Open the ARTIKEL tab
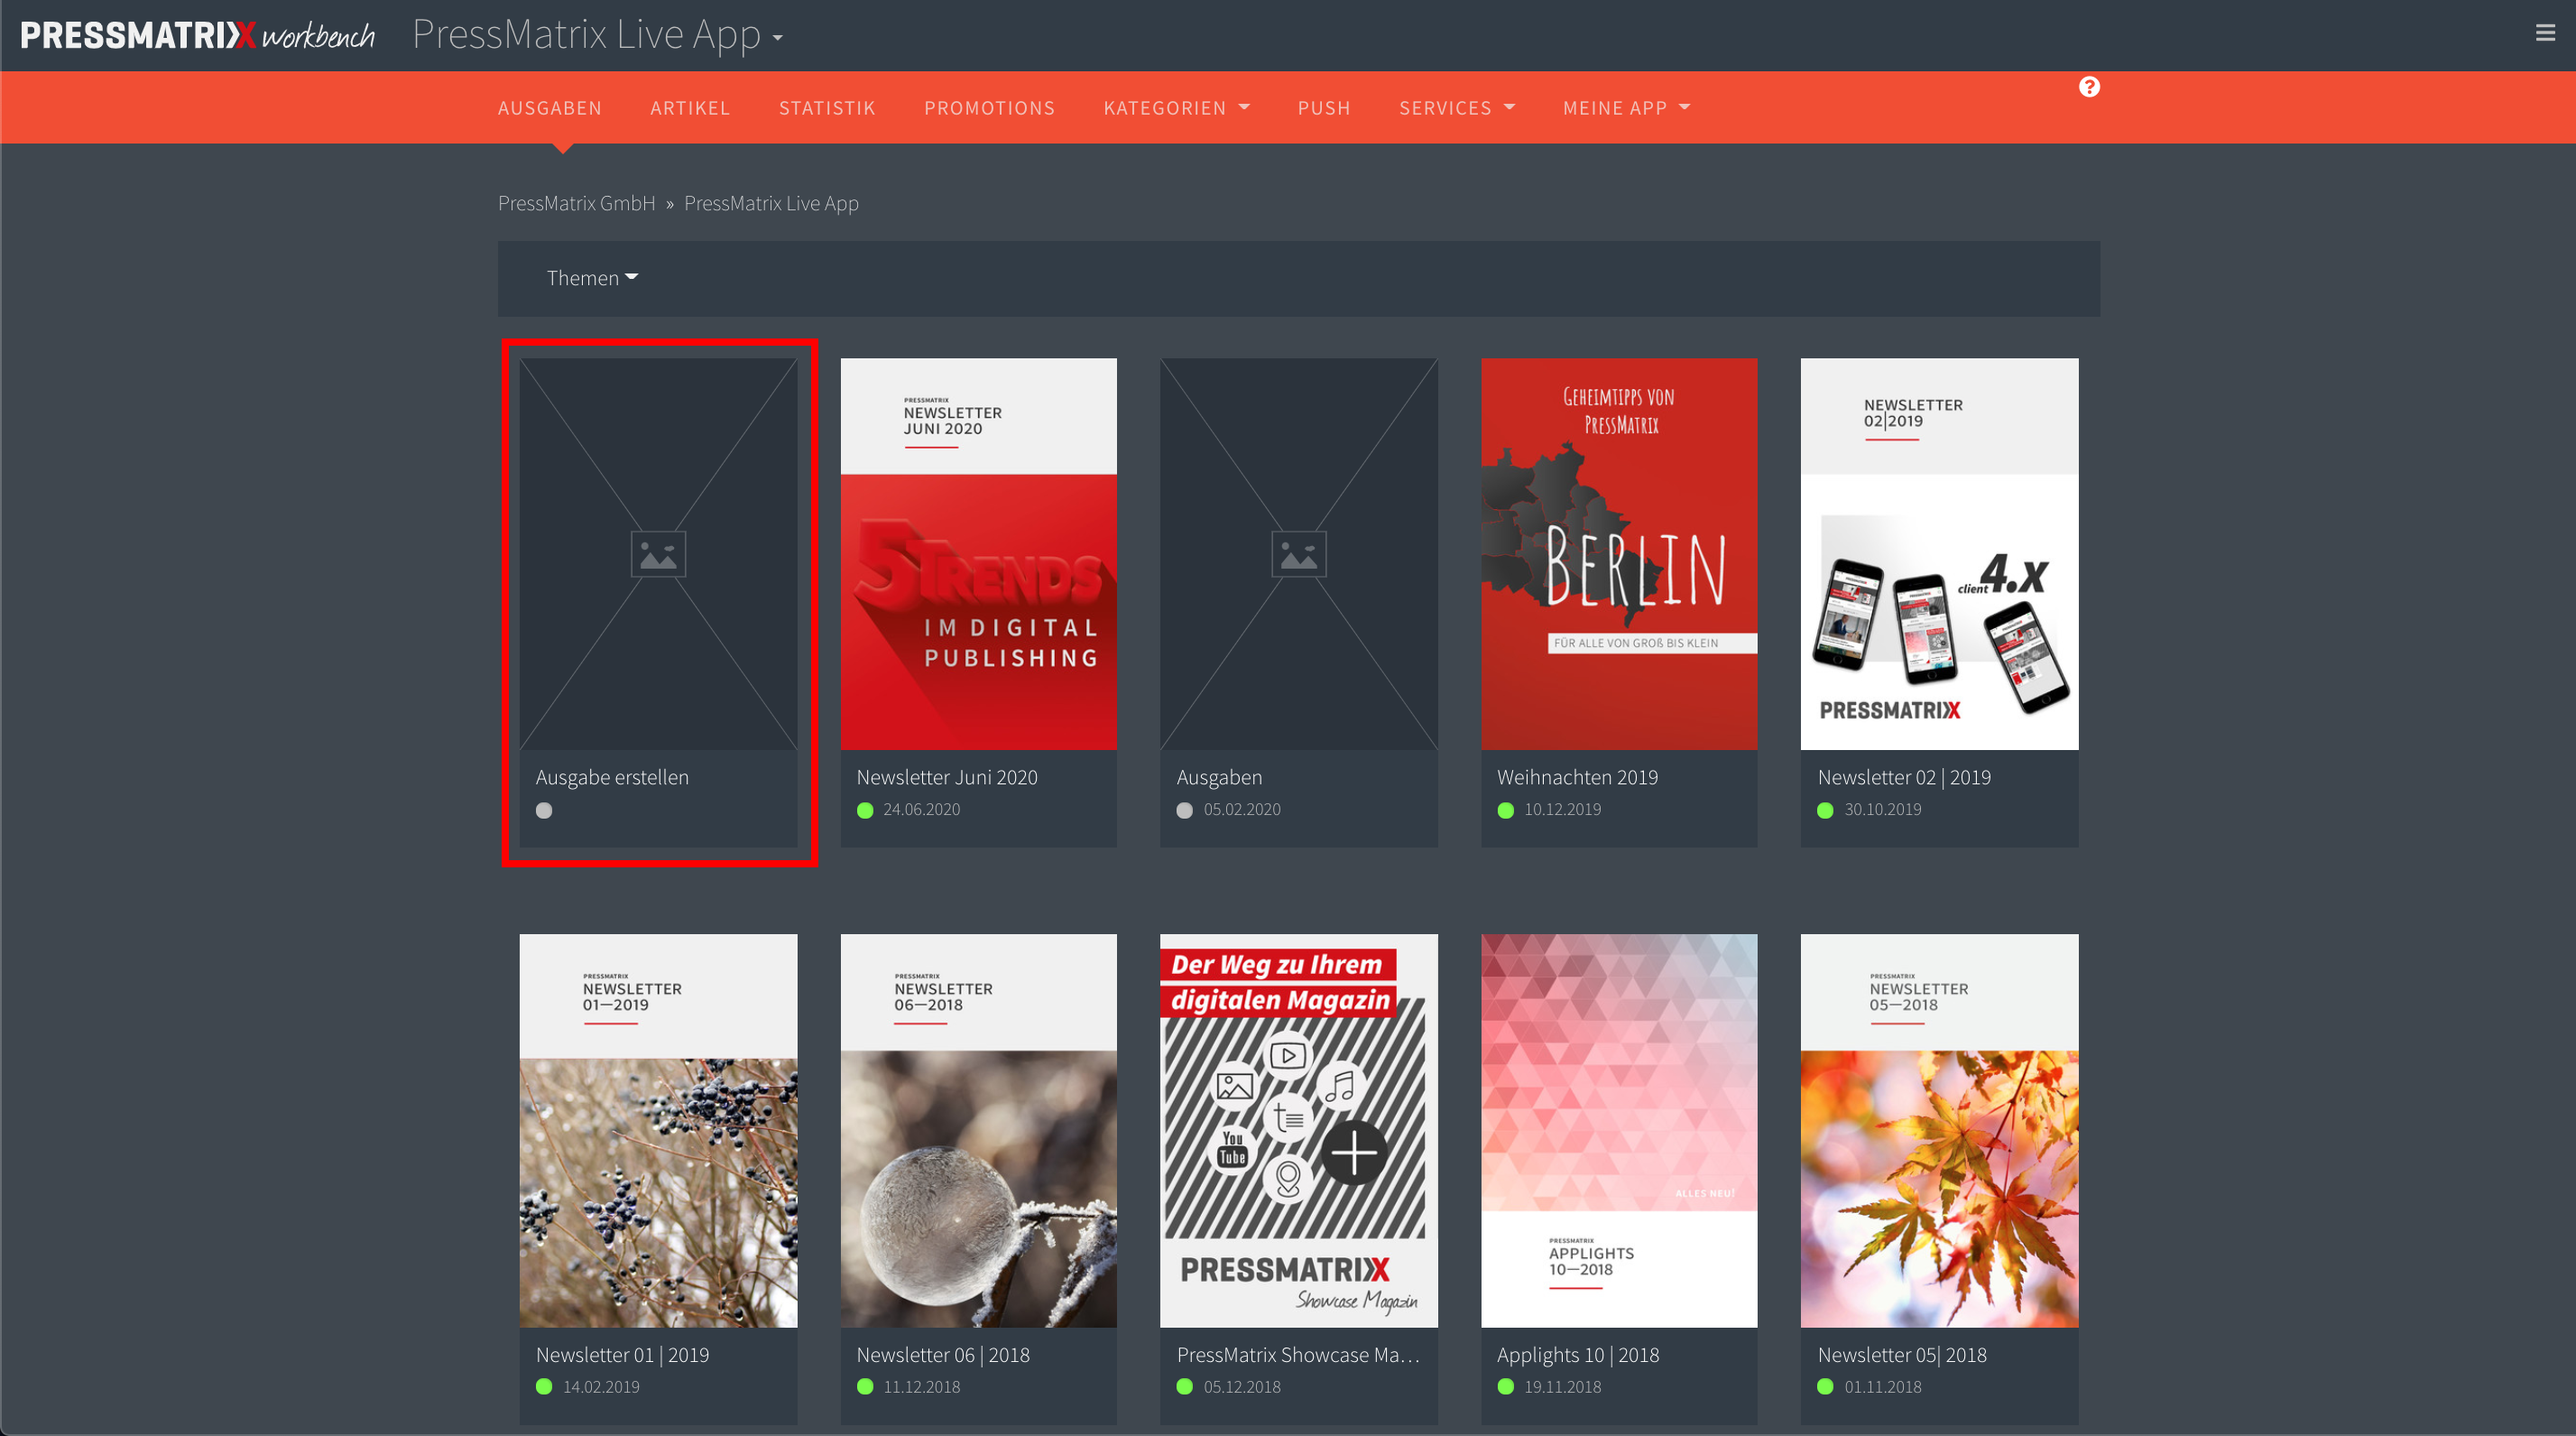Image resolution: width=2576 pixels, height=1436 pixels. (690, 108)
